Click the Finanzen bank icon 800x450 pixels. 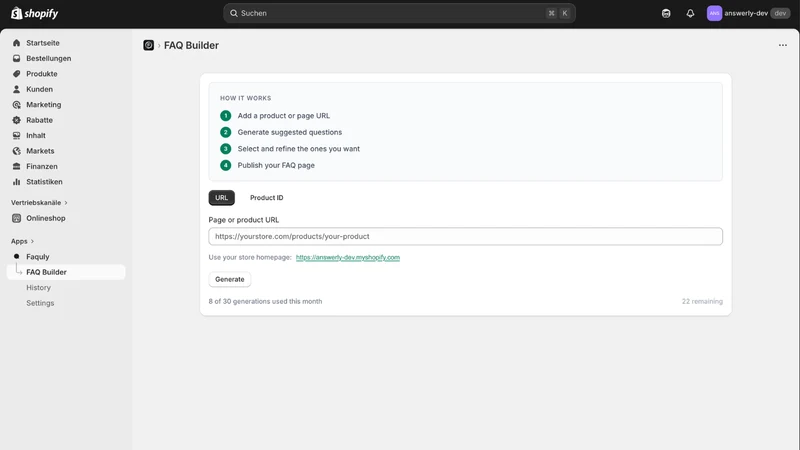16,166
